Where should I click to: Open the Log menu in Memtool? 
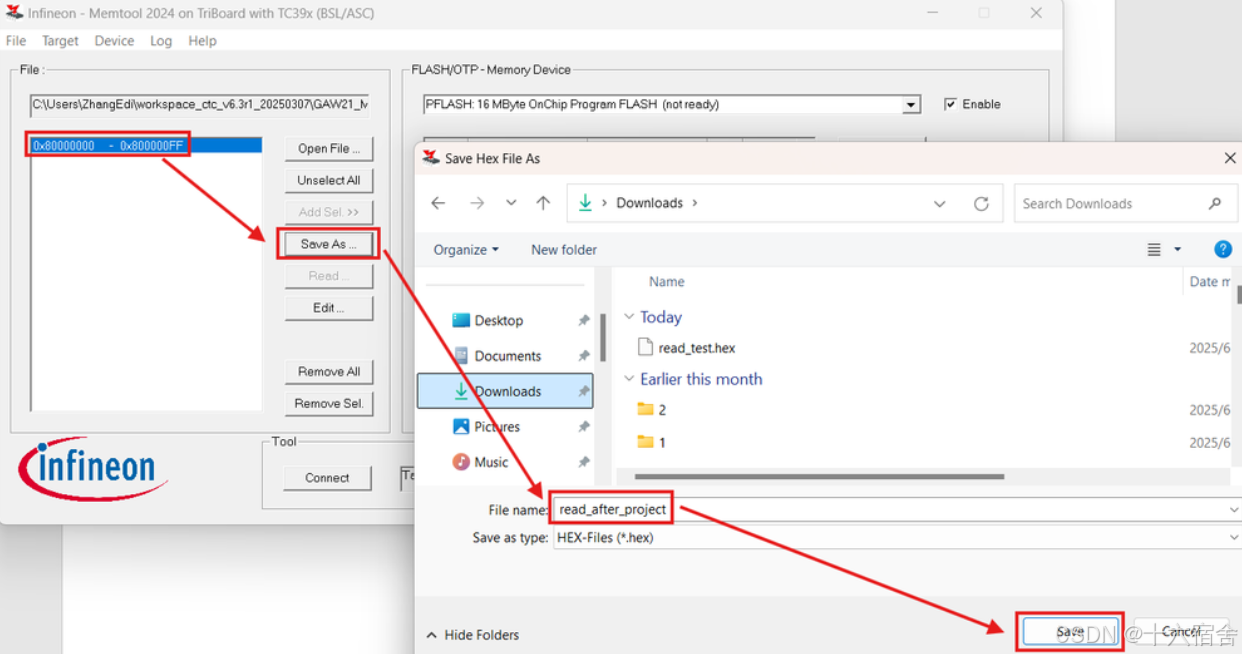(161, 41)
